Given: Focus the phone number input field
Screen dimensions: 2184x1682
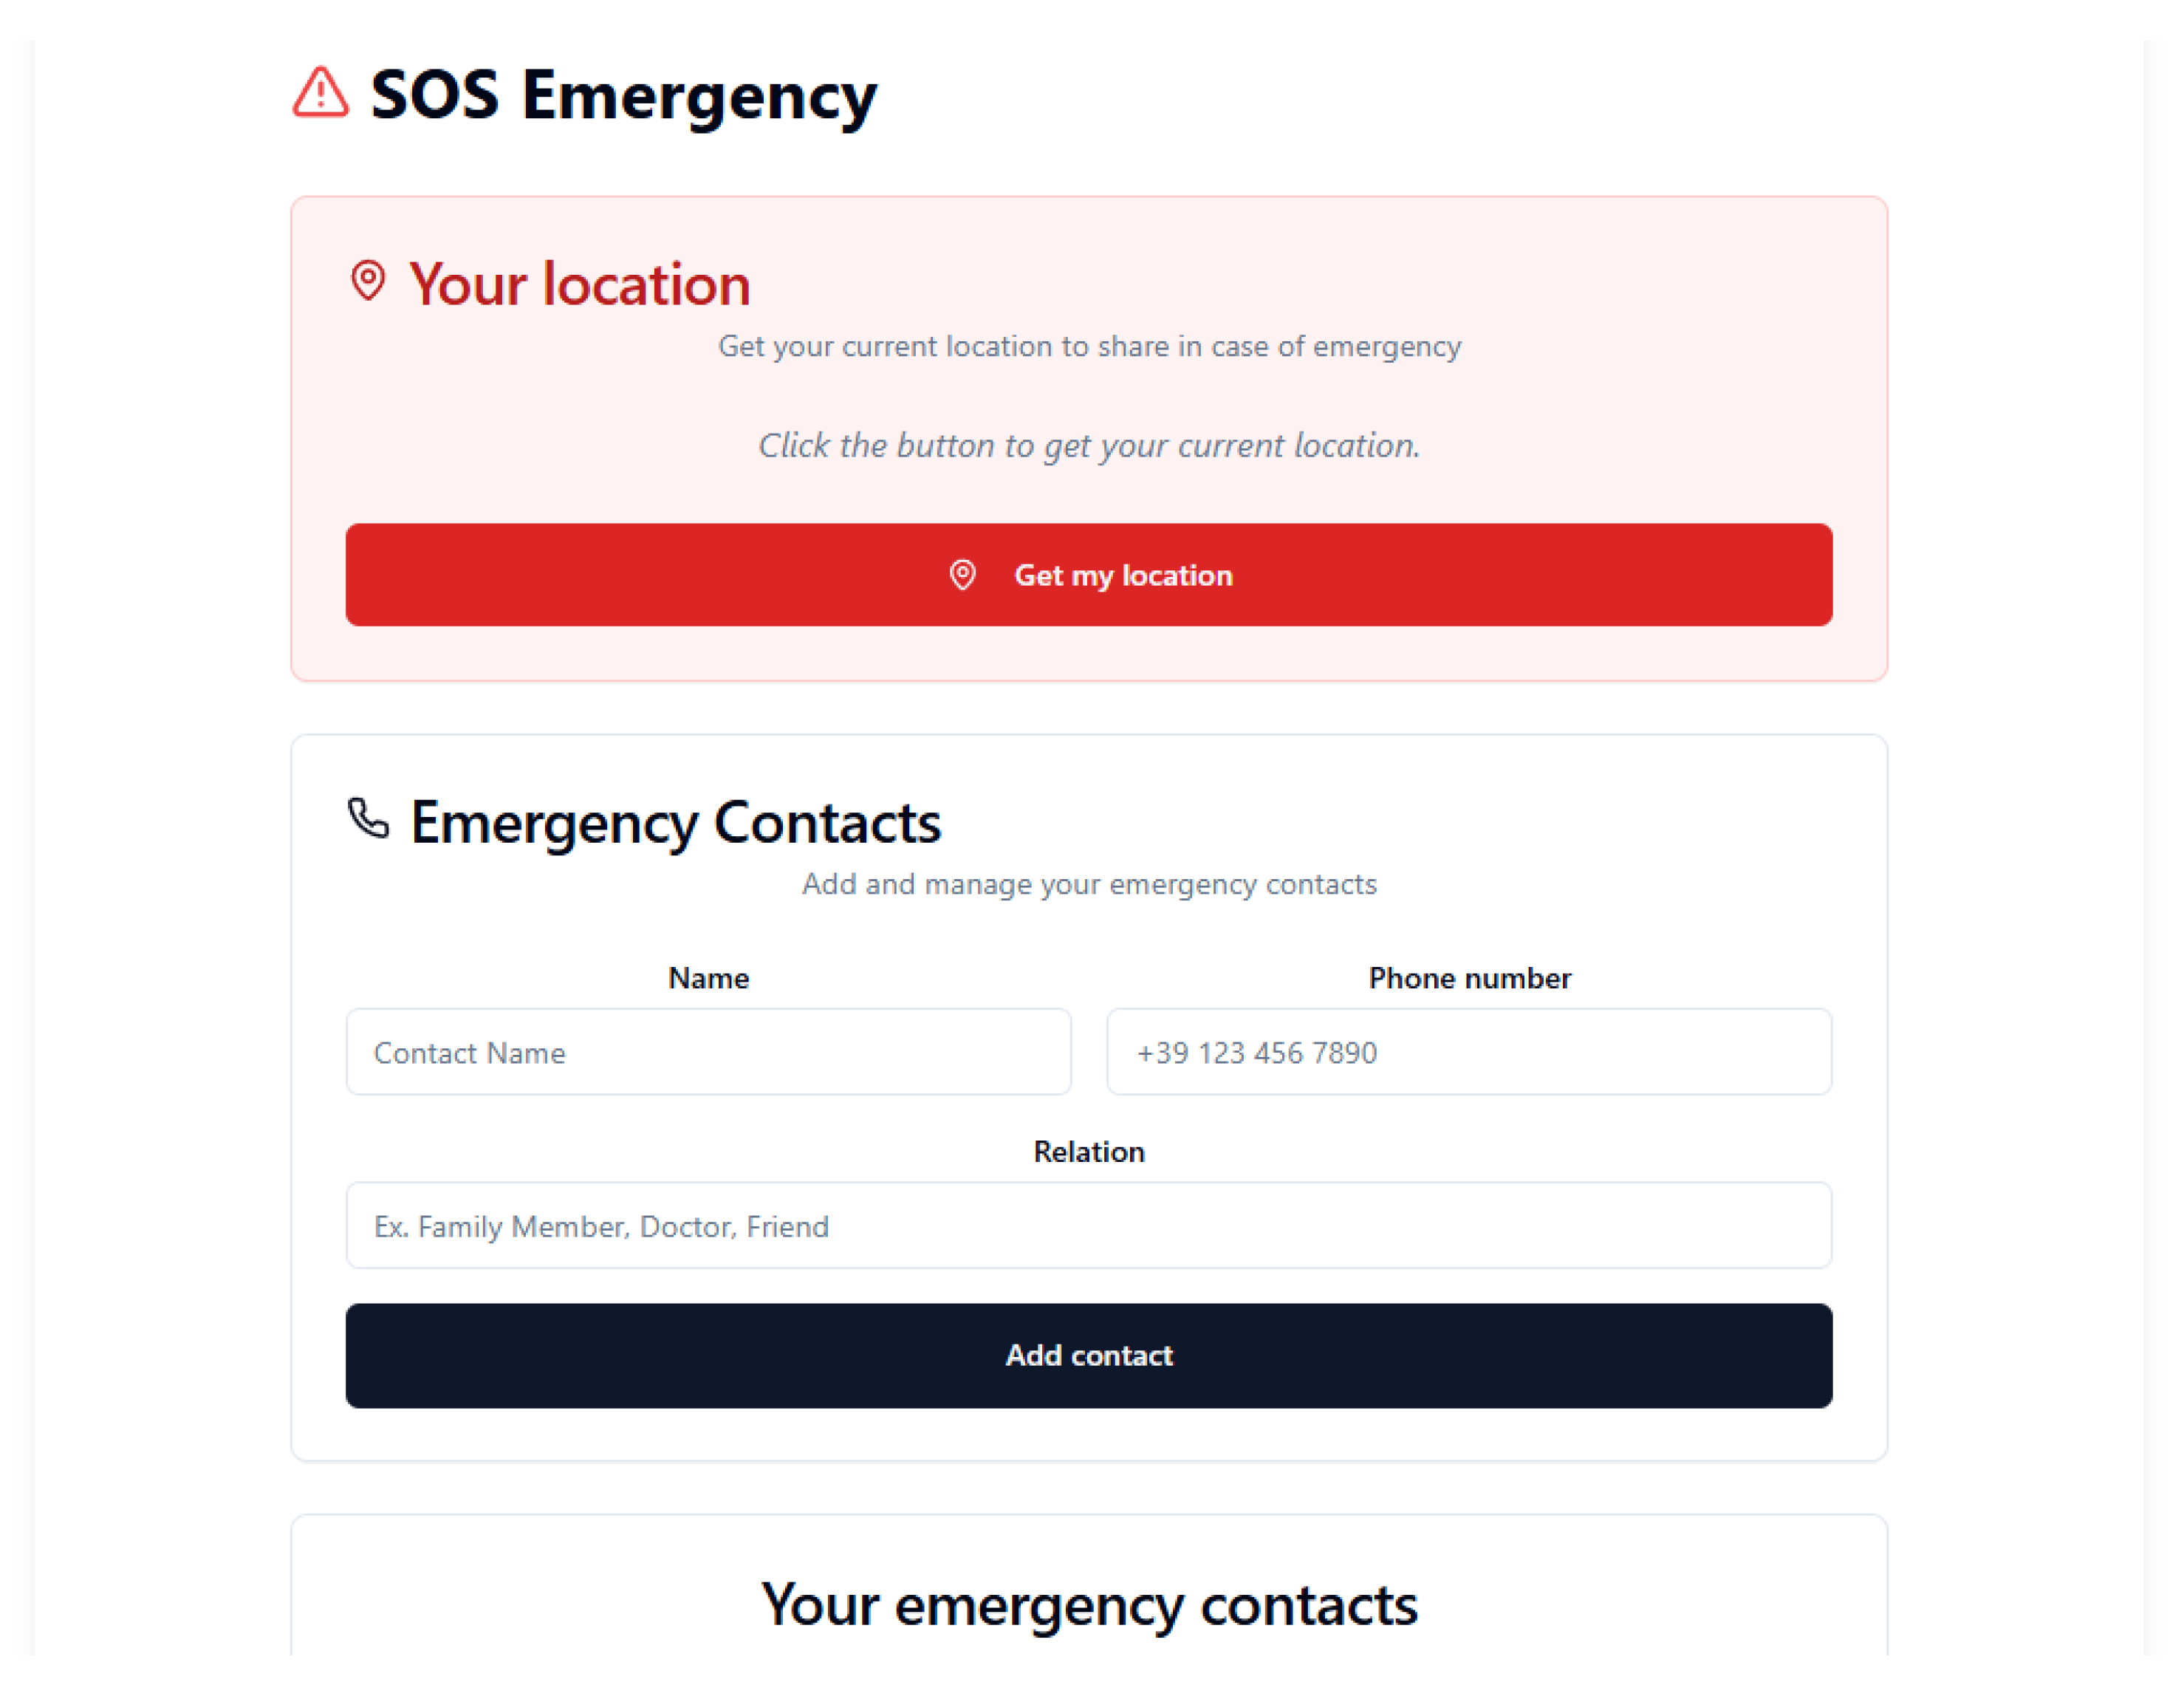Looking at the screenshot, I should [x=1468, y=1052].
